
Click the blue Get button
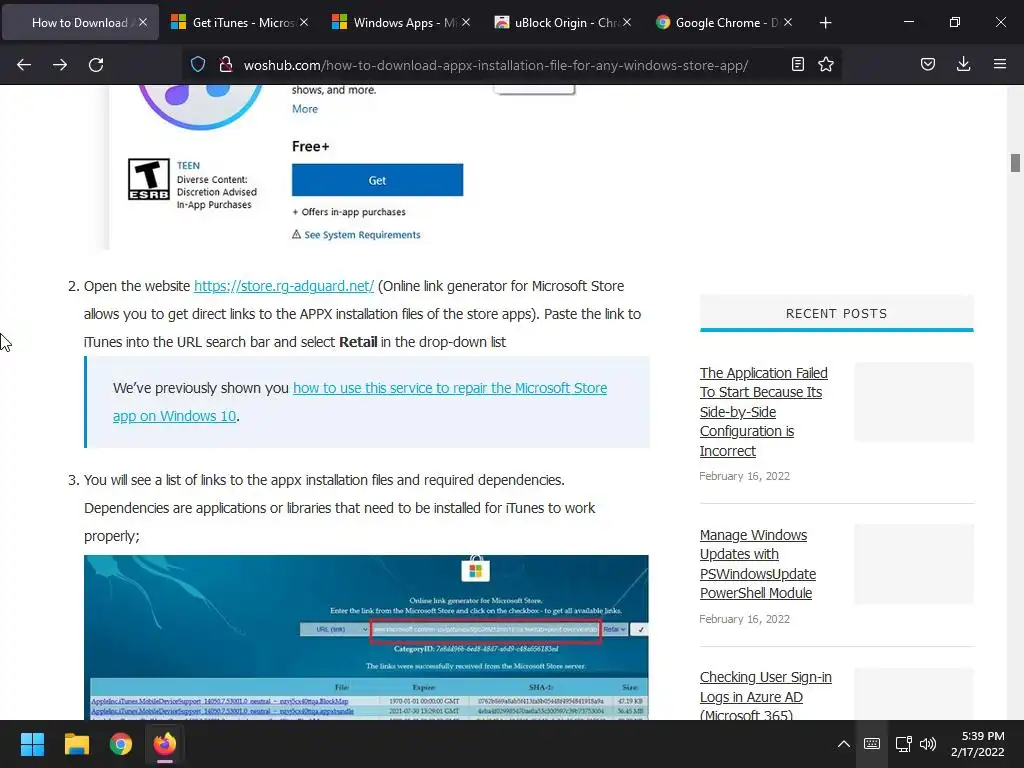[377, 180]
